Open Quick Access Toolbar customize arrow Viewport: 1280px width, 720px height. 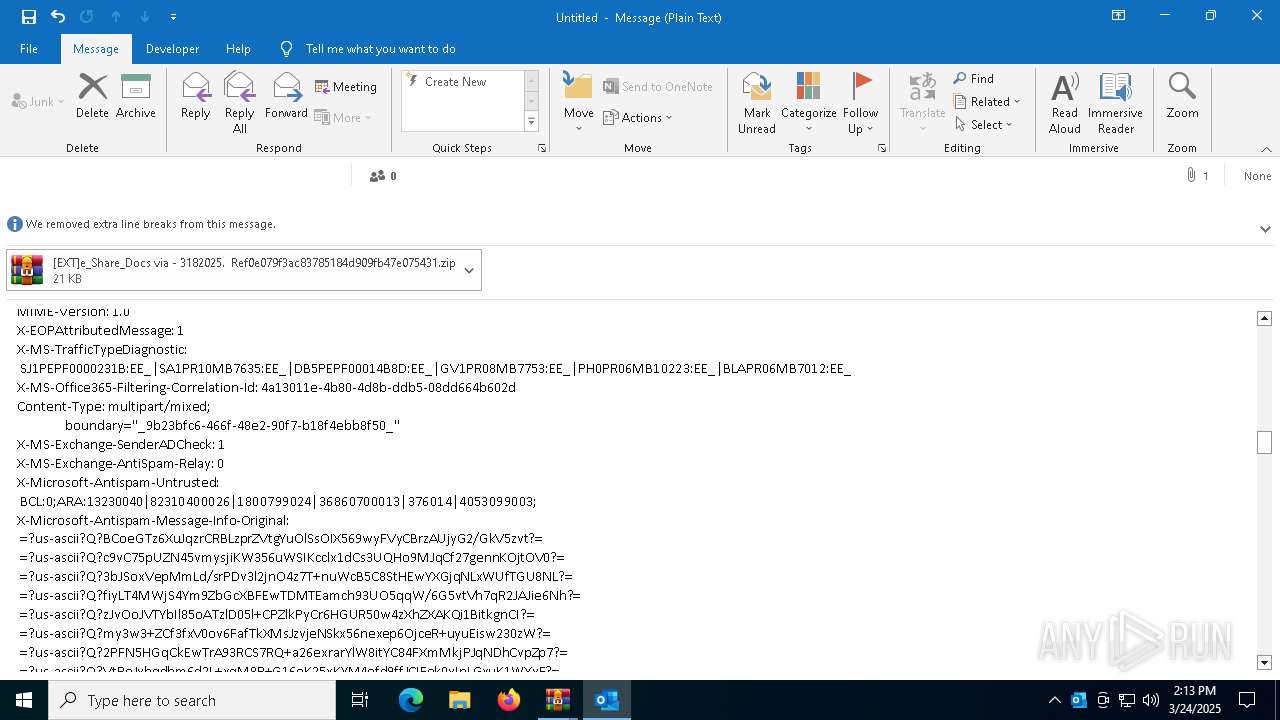pyautogui.click(x=173, y=17)
